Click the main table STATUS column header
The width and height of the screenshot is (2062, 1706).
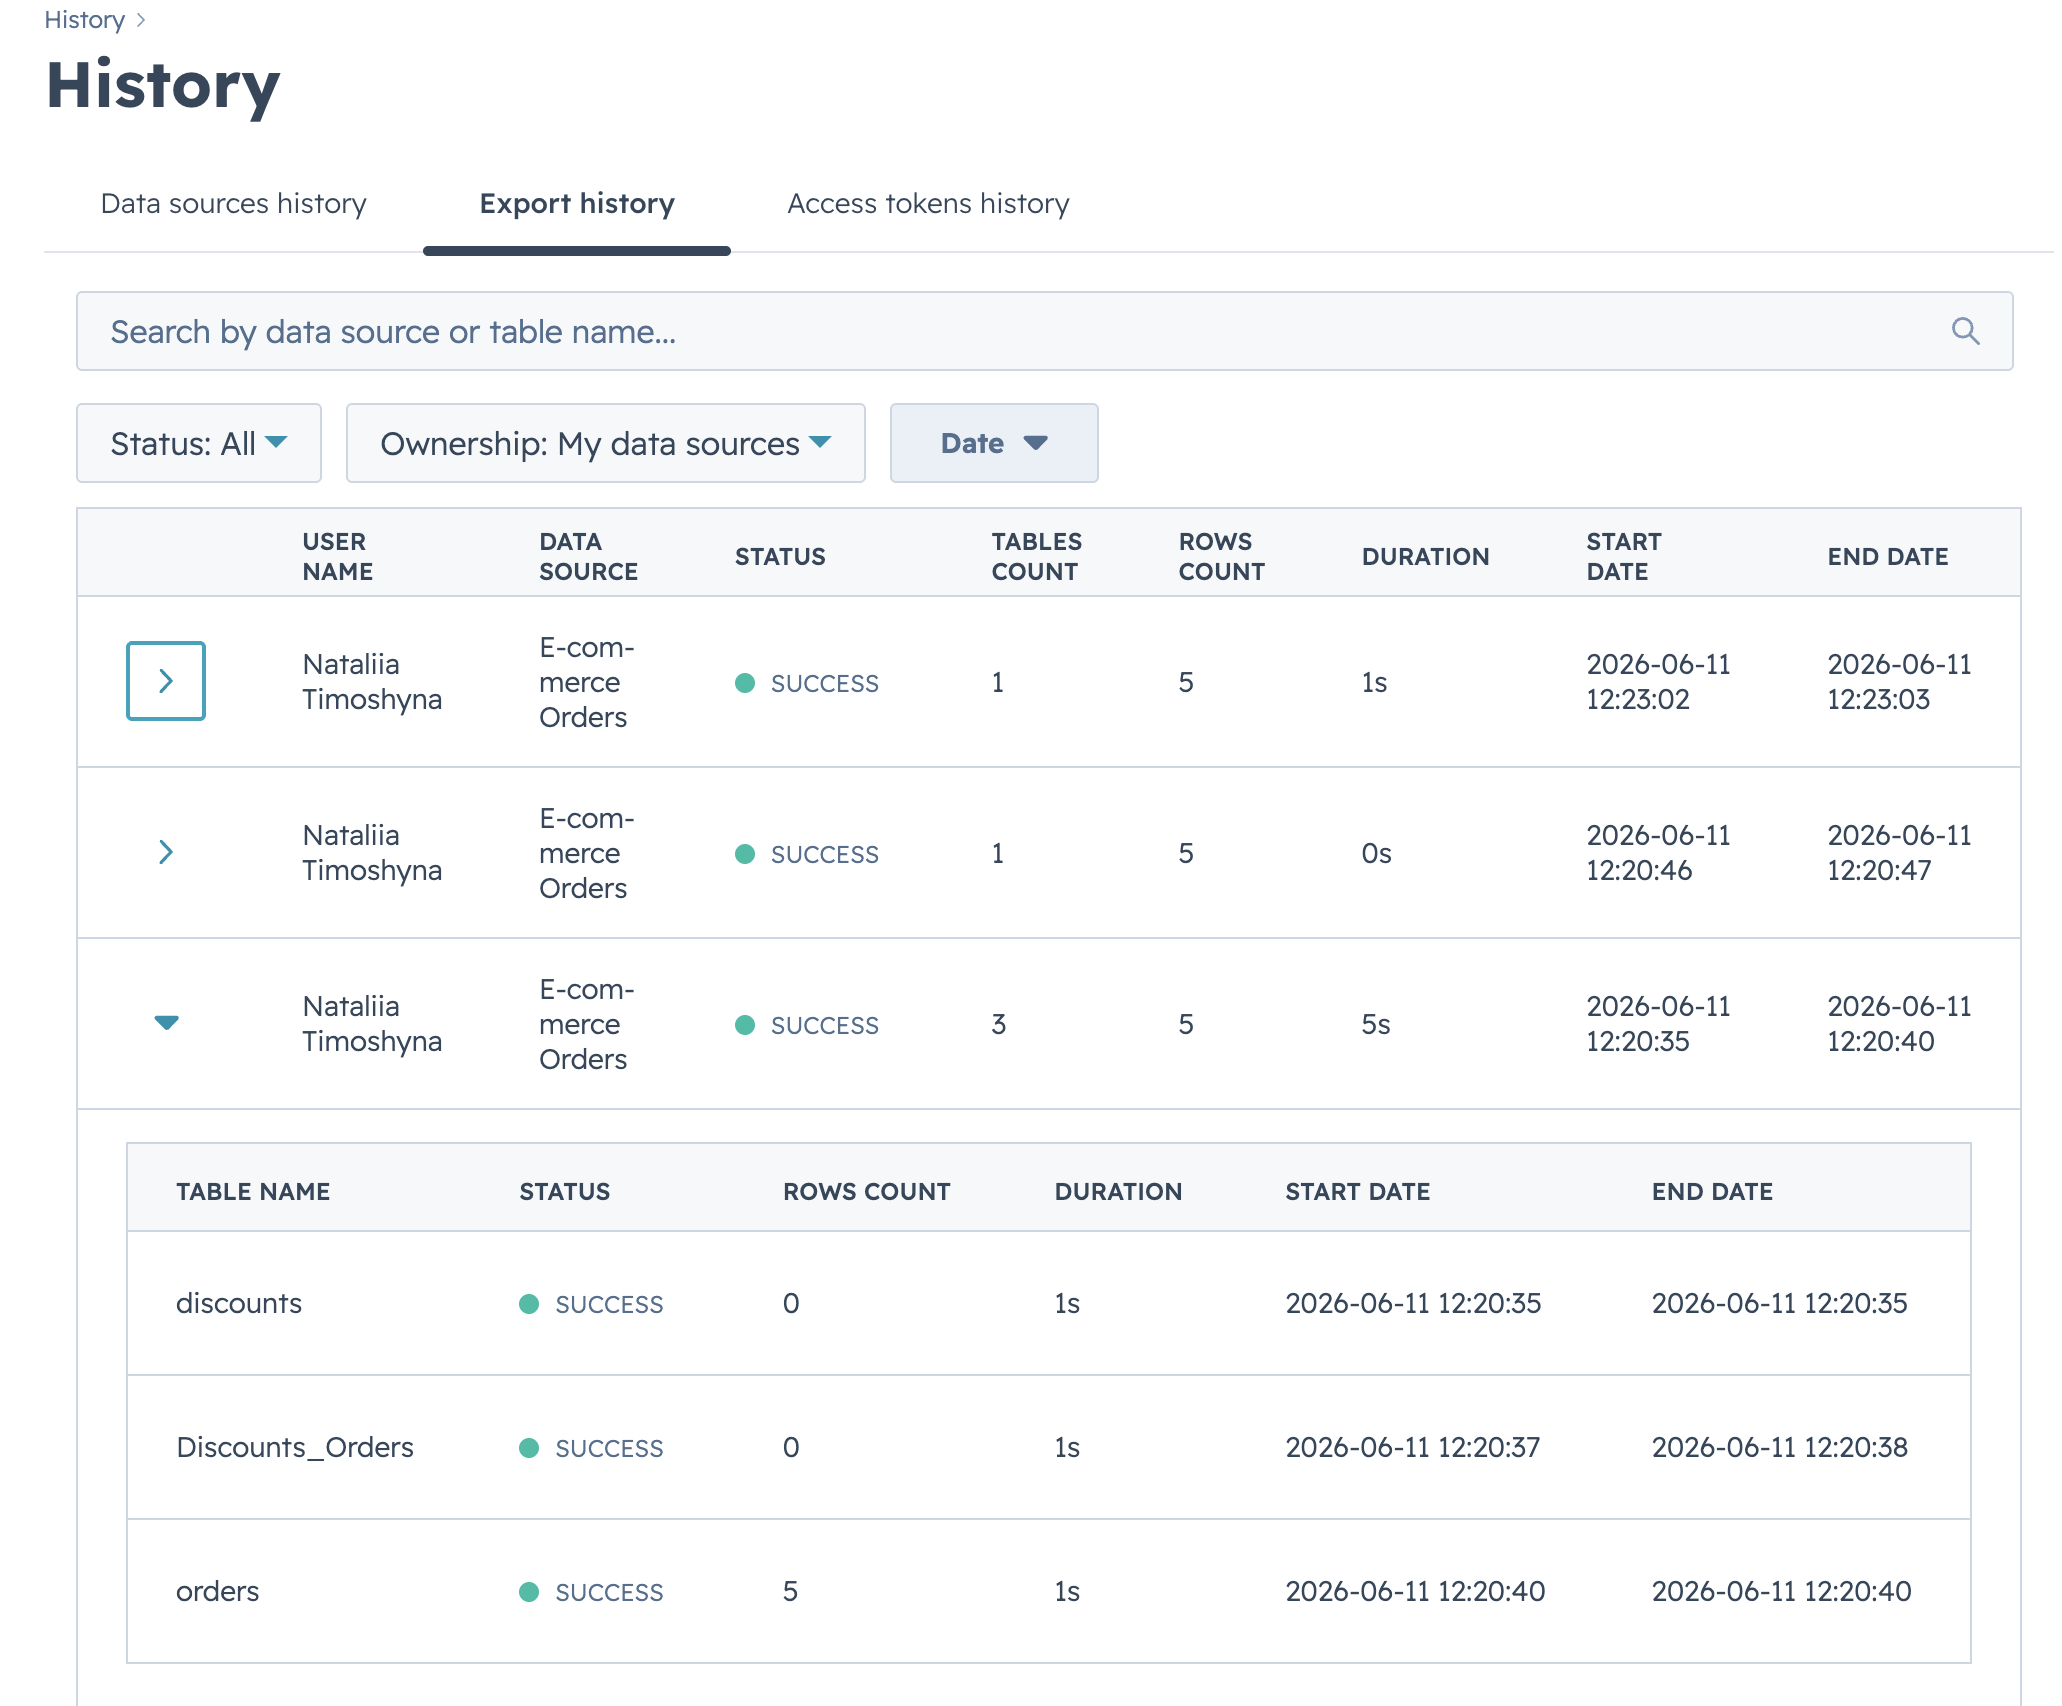(780, 556)
